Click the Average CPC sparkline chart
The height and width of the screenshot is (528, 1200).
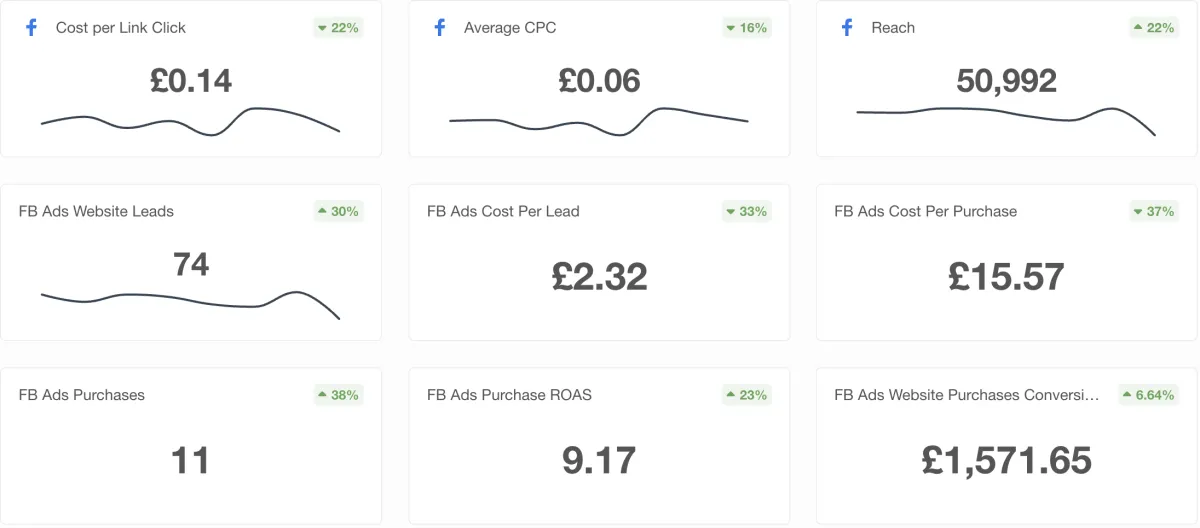tap(599, 122)
